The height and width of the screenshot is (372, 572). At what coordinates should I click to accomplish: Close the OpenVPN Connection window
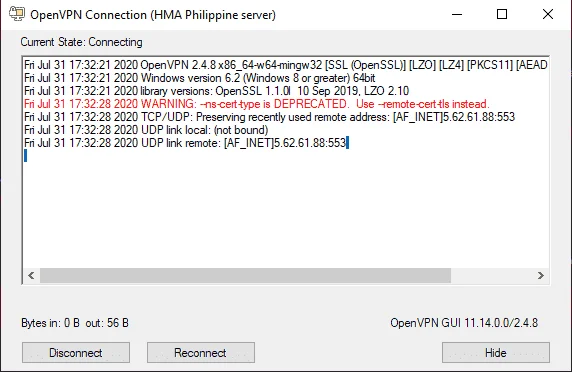[x=548, y=15]
